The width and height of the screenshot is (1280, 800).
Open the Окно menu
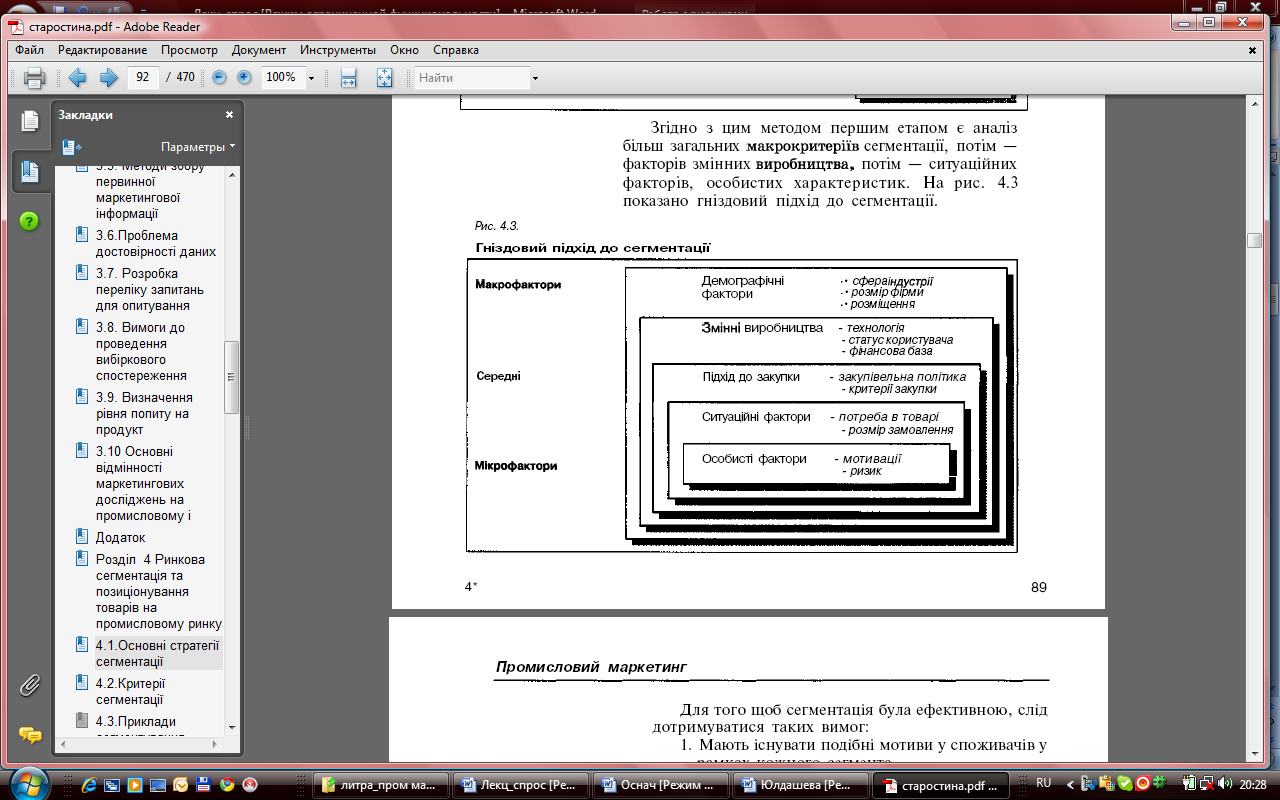tap(405, 49)
